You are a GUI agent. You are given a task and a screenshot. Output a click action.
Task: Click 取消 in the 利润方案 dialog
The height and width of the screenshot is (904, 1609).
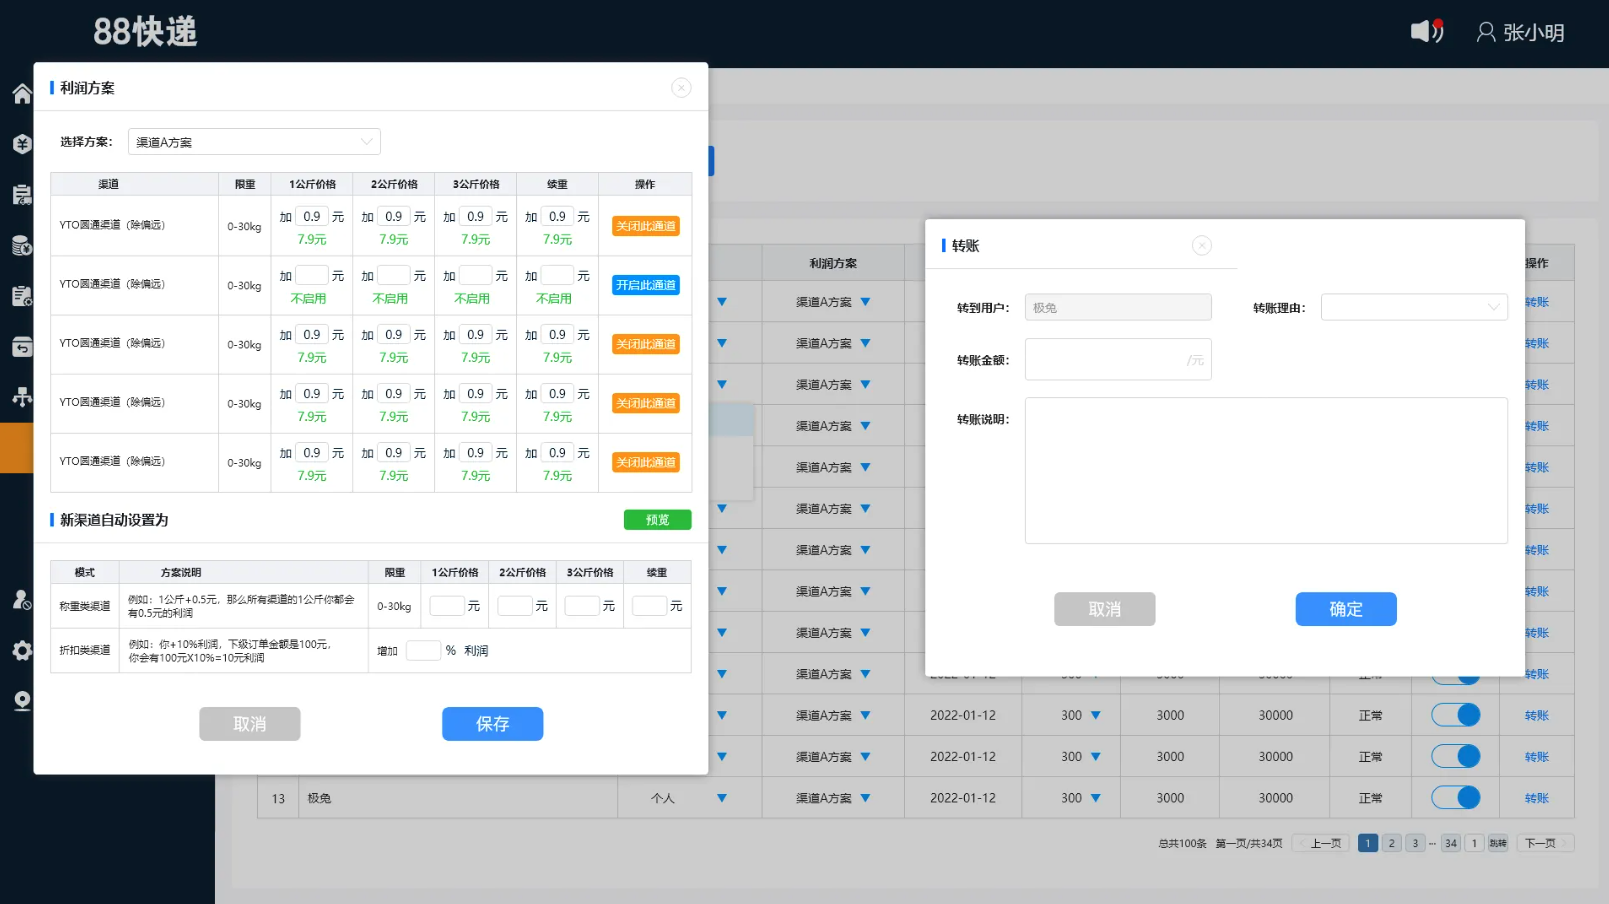pos(250,724)
